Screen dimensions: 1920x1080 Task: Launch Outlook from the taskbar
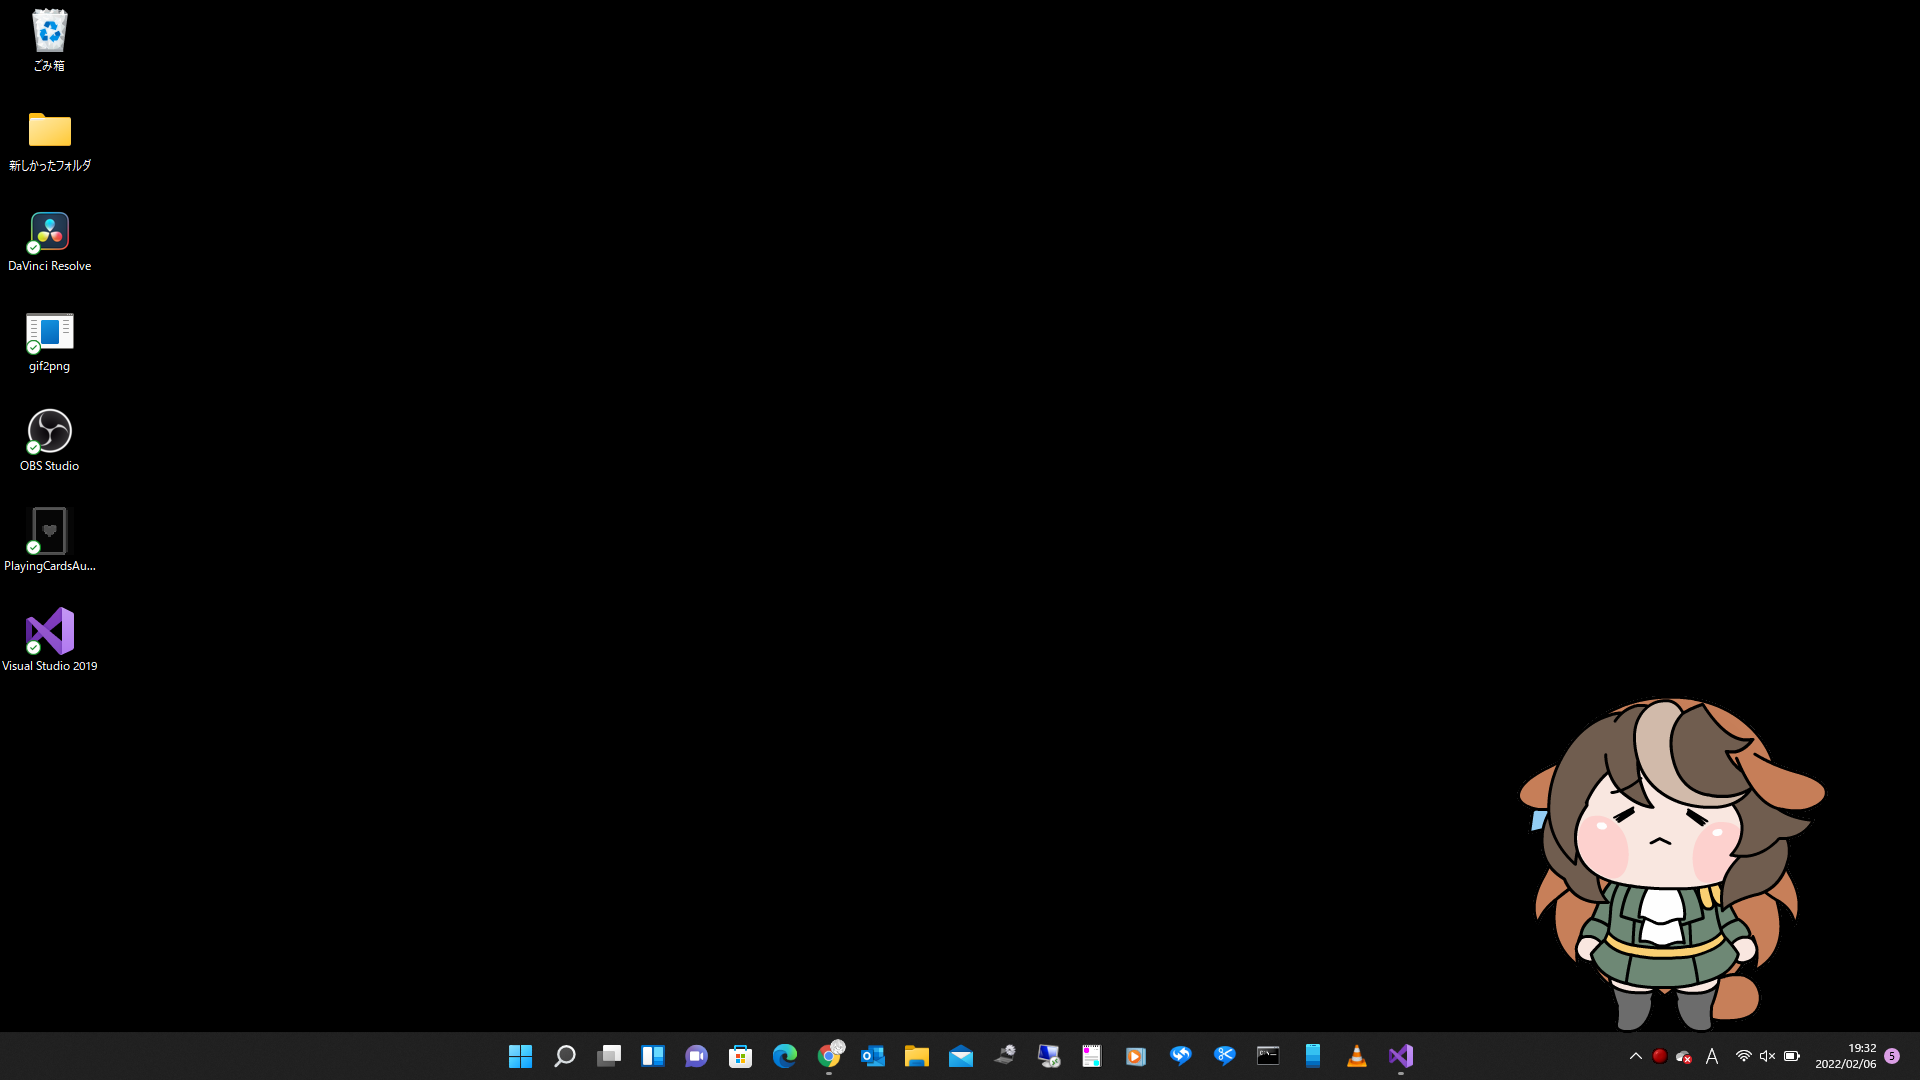pyautogui.click(x=872, y=1056)
